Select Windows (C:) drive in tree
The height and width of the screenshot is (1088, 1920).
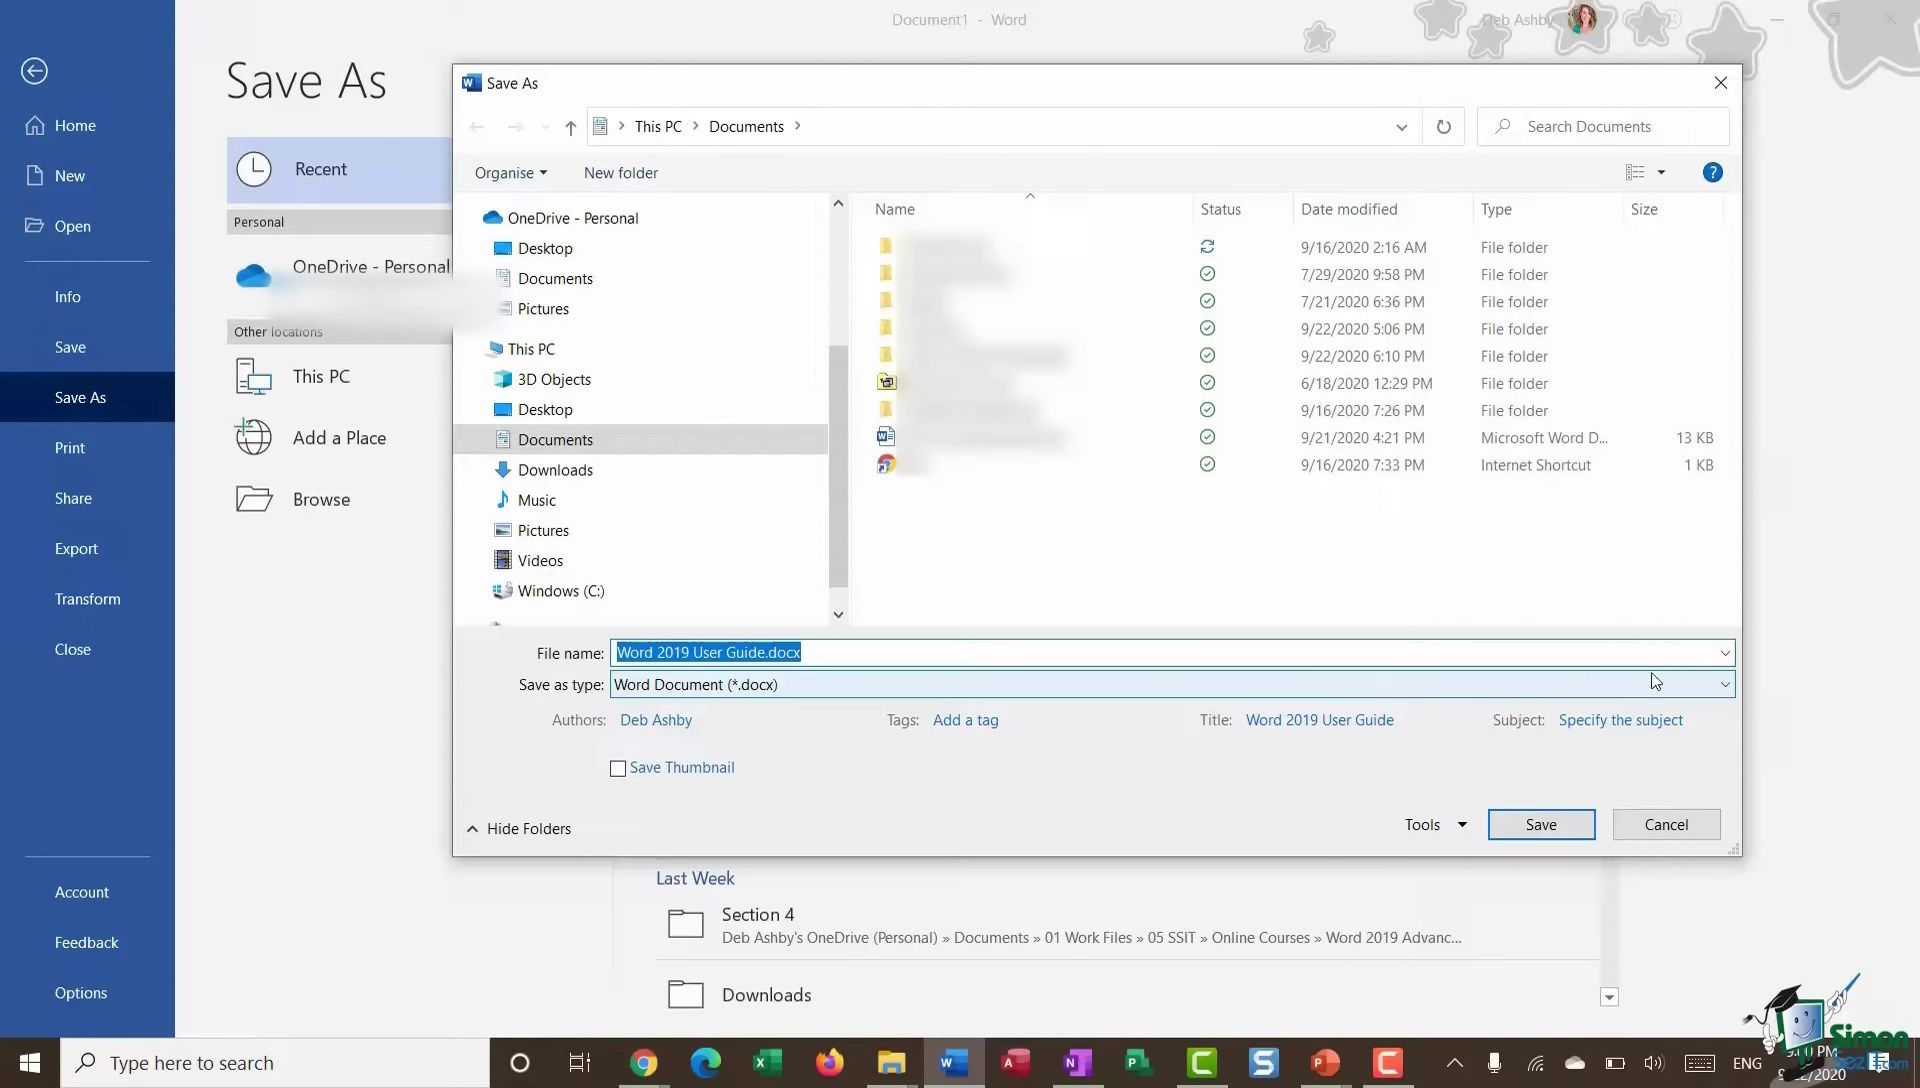click(x=560, y=591)
